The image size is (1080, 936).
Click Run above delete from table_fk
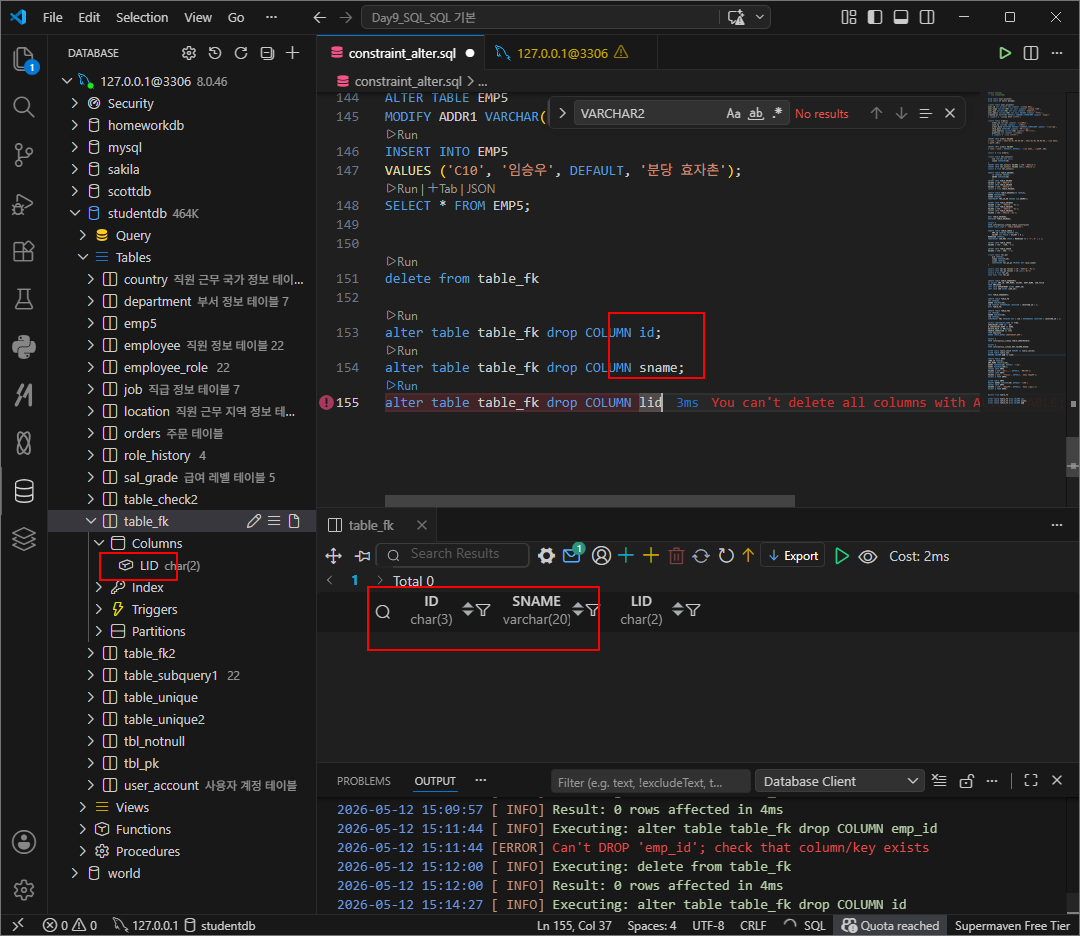click(x=403, y=262)
